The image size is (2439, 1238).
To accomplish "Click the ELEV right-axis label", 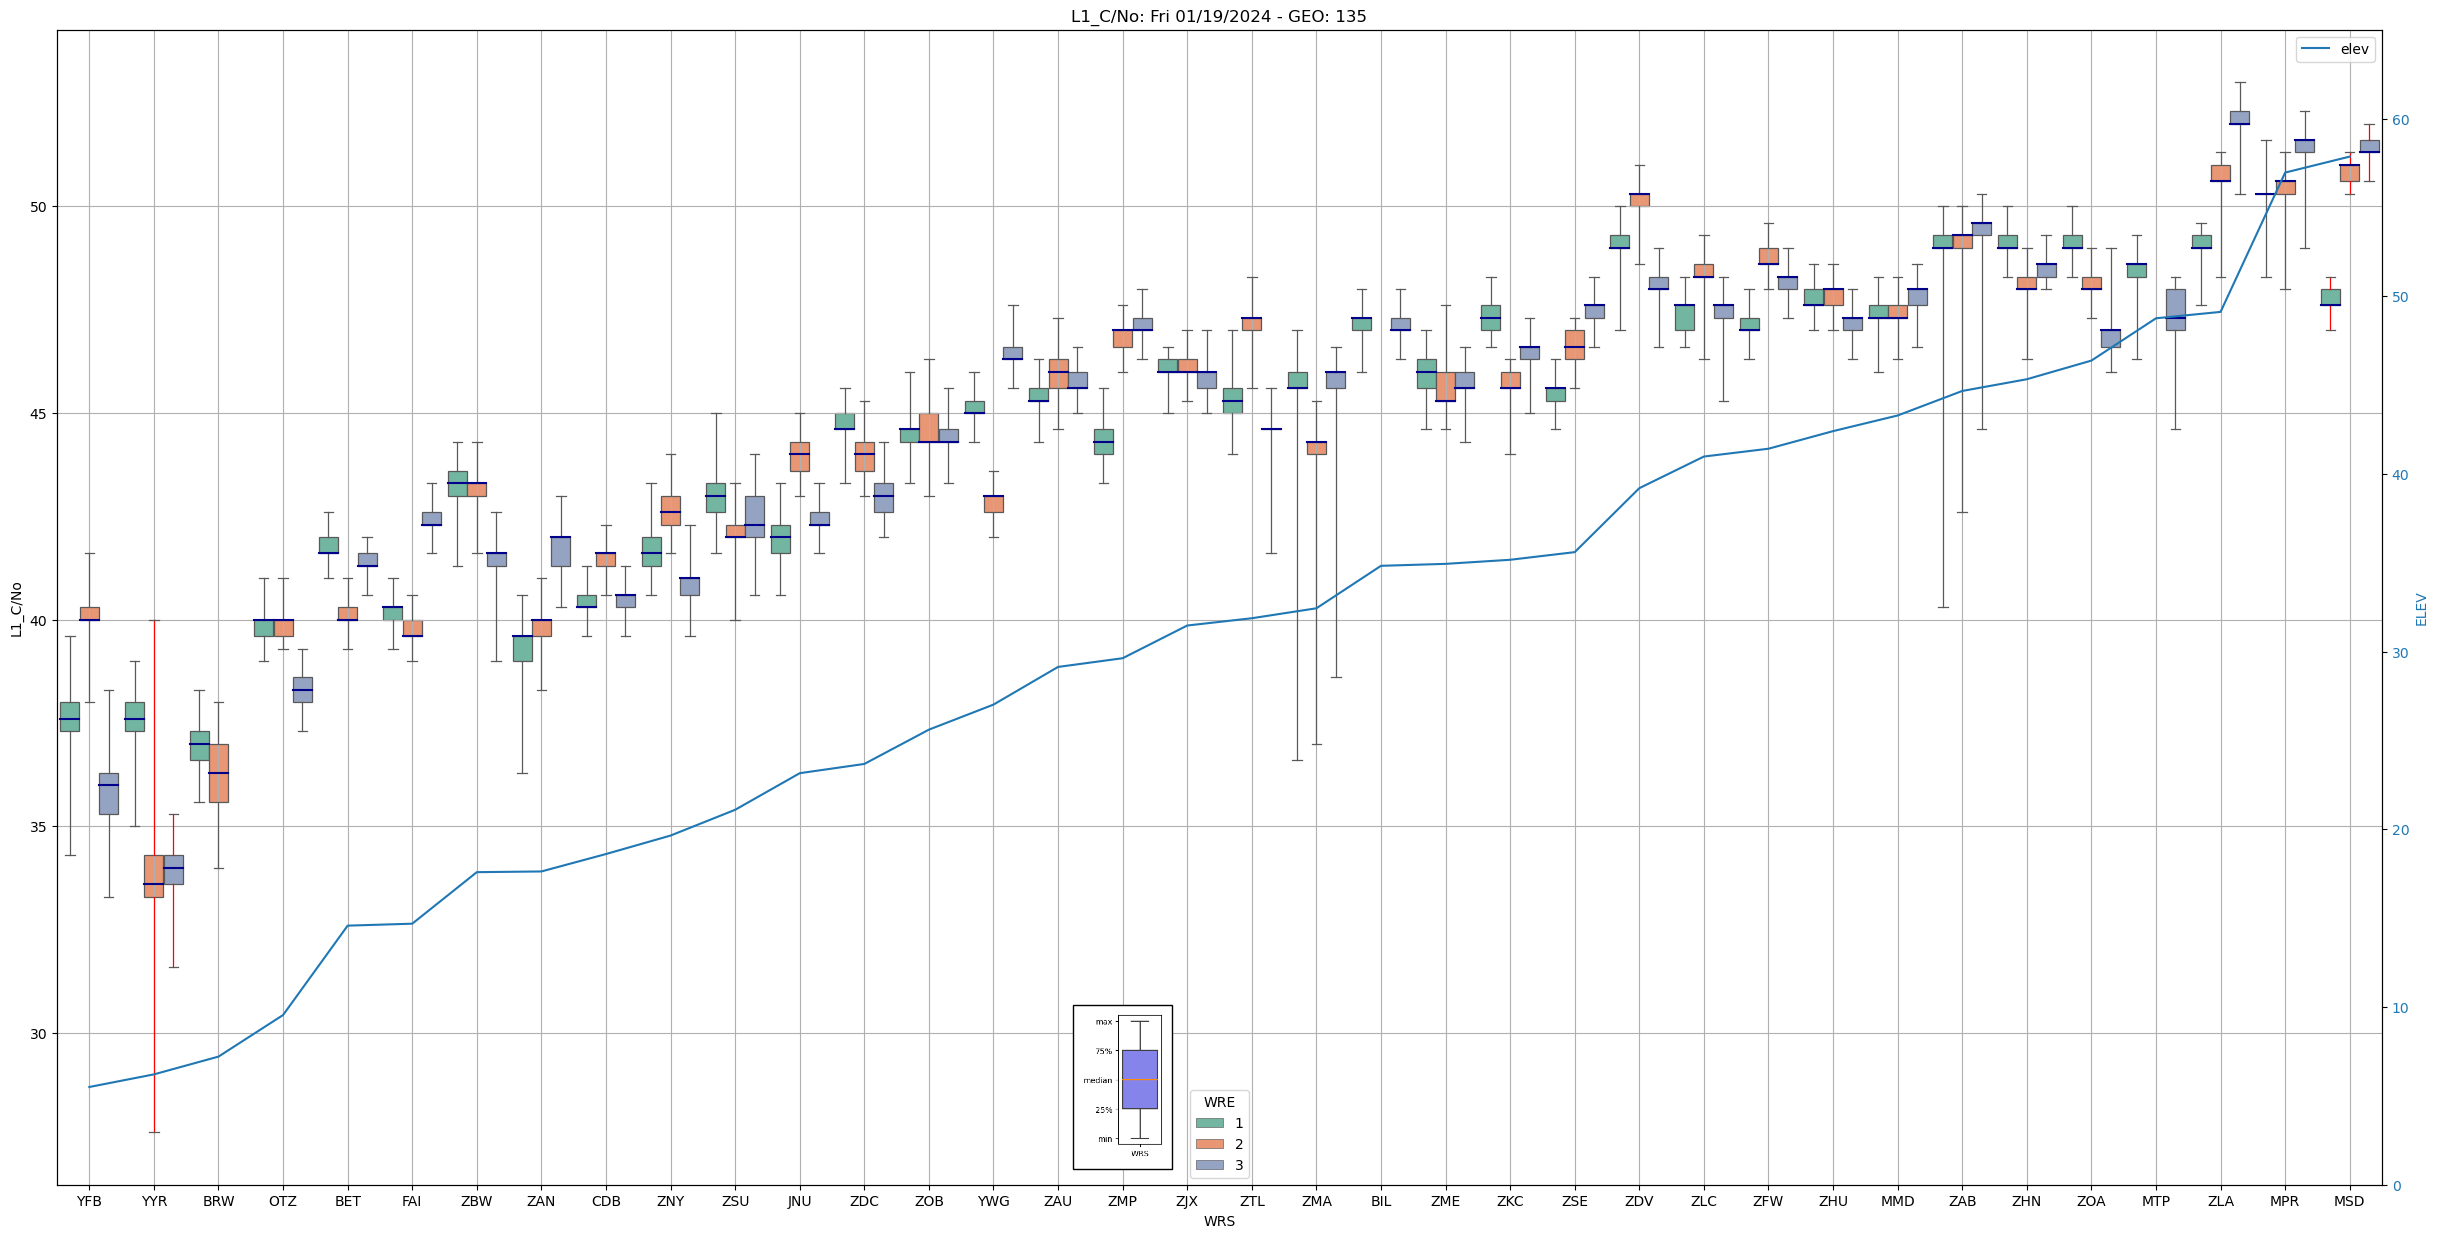I will click(2421, 609).
